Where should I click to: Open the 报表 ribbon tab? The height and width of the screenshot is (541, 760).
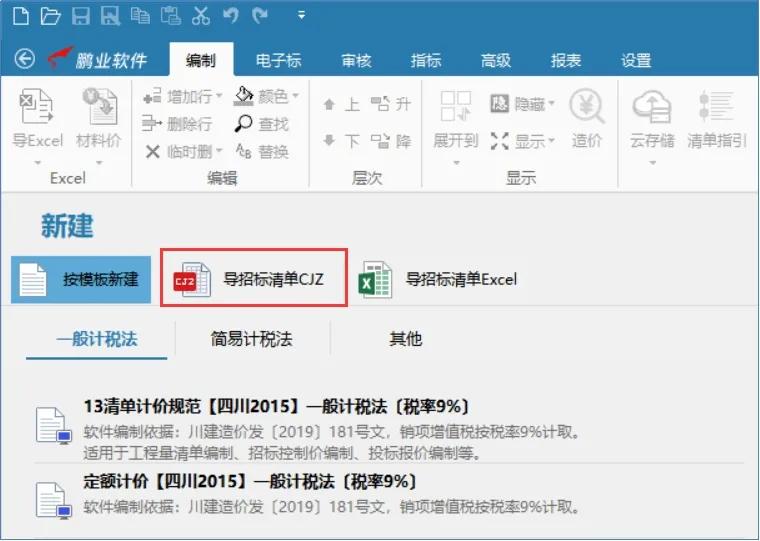566,61
